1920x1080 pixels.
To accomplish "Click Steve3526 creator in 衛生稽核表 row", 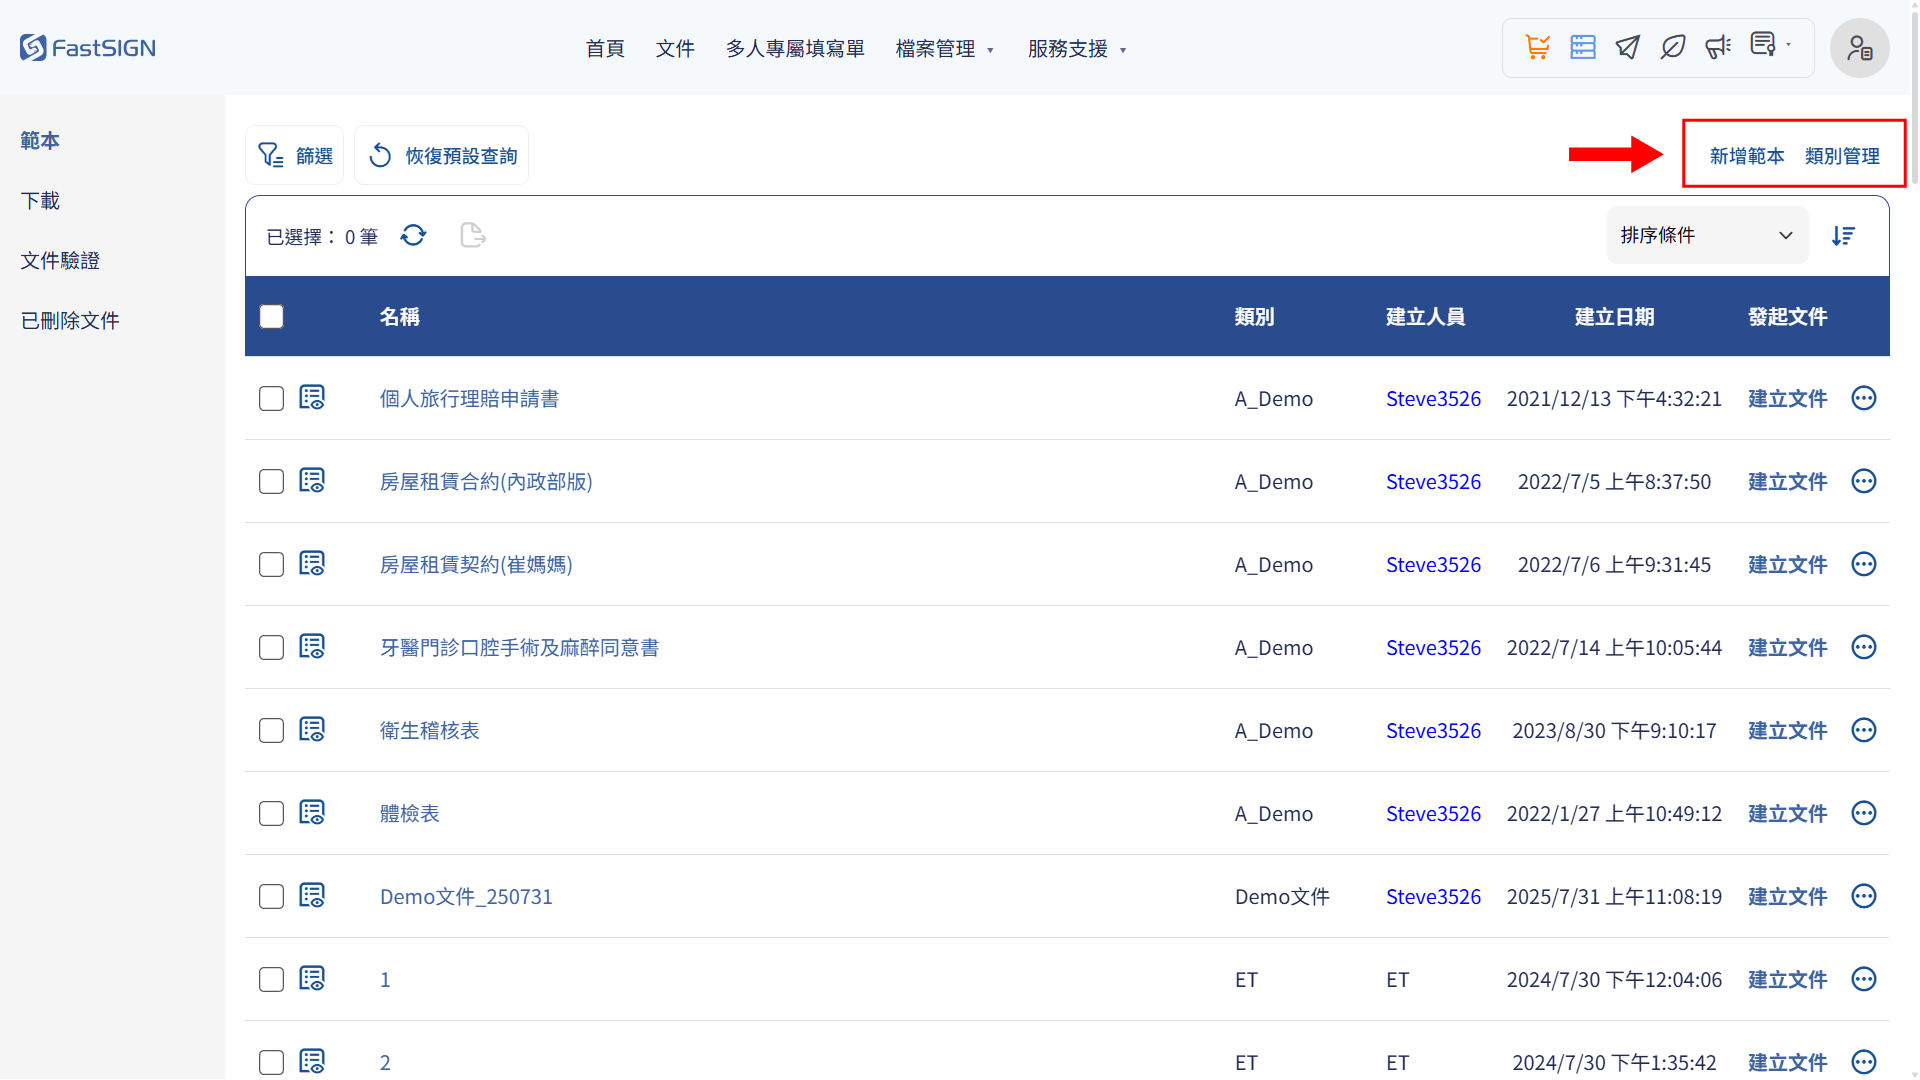I will pos(1433,730).
